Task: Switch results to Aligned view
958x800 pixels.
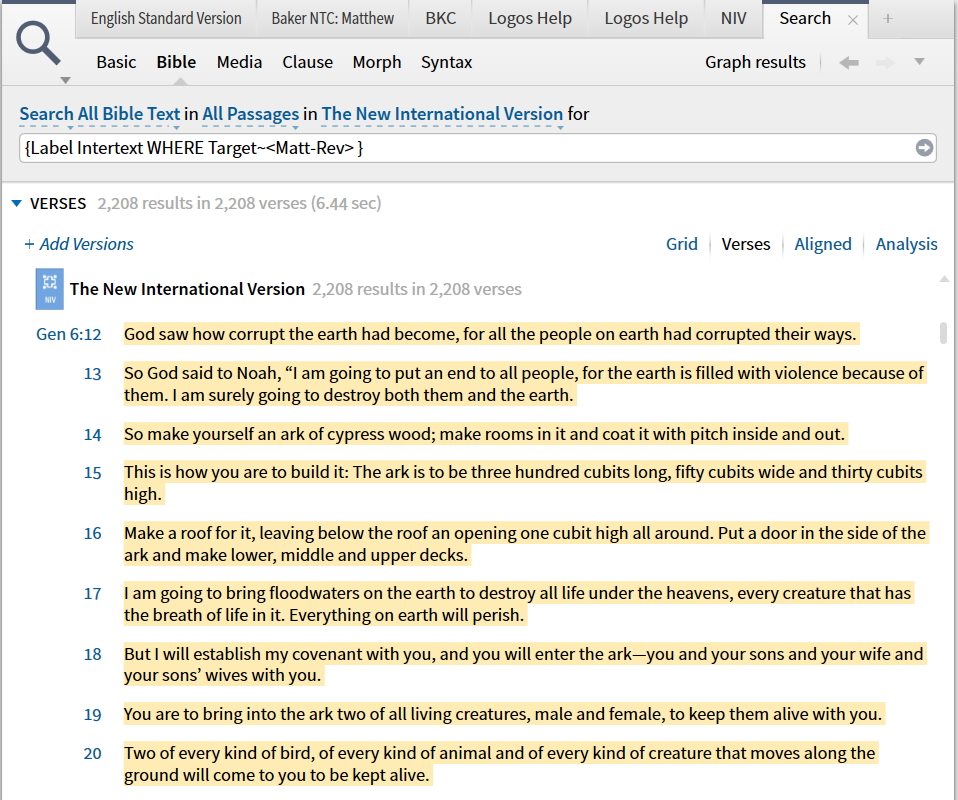Action: point(822,244)
